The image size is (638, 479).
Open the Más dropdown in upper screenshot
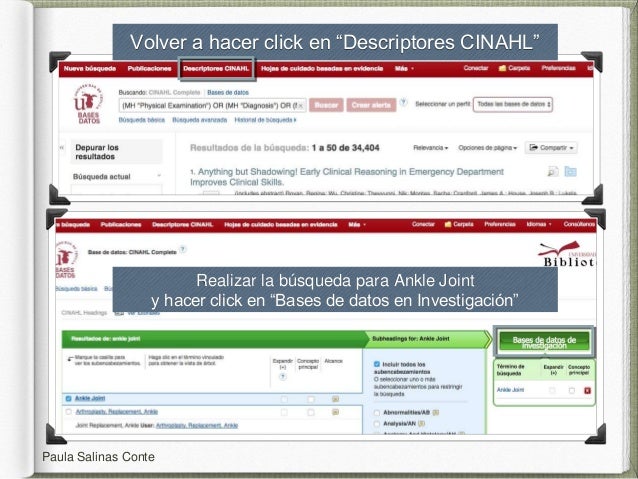click(404, 68)
